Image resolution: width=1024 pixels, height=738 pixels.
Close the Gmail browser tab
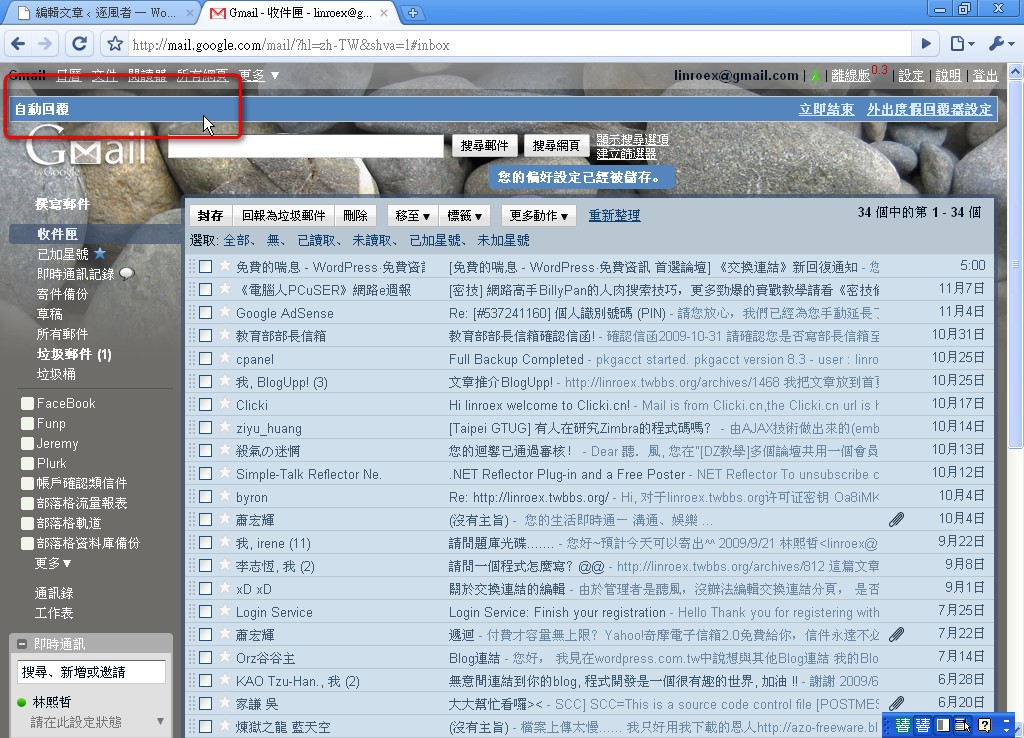(x=384, y=12)
